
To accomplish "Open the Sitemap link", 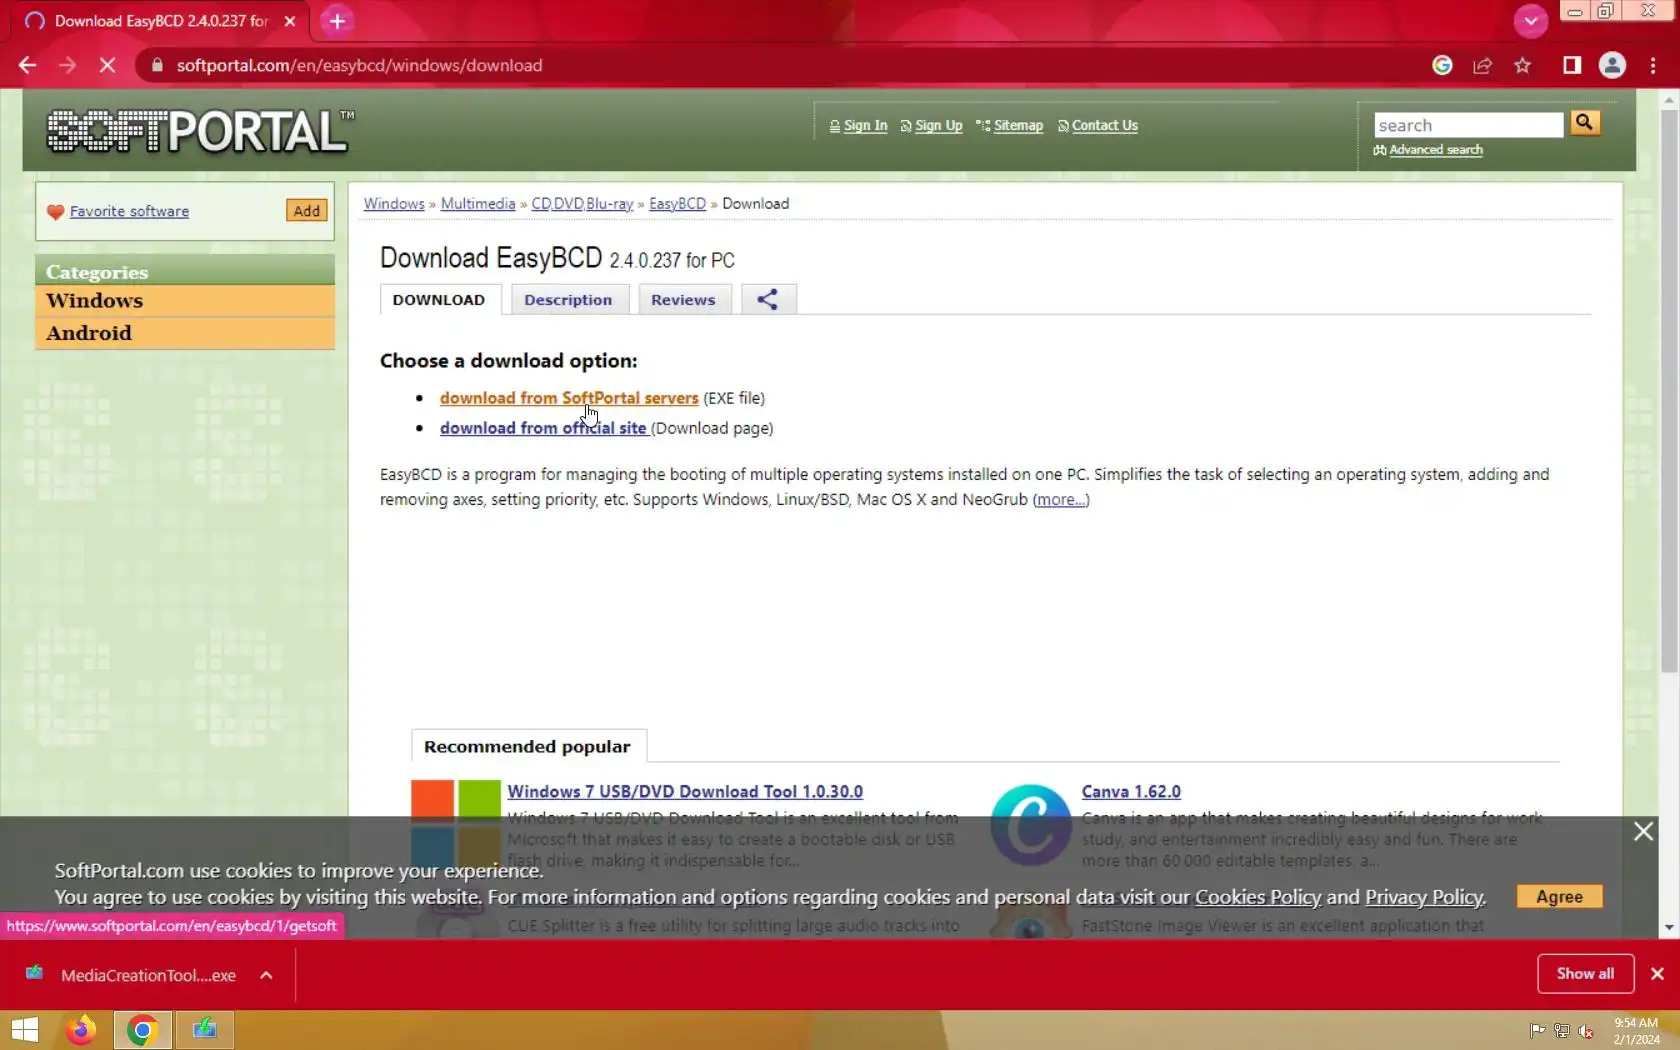I will coord(1018,125).
